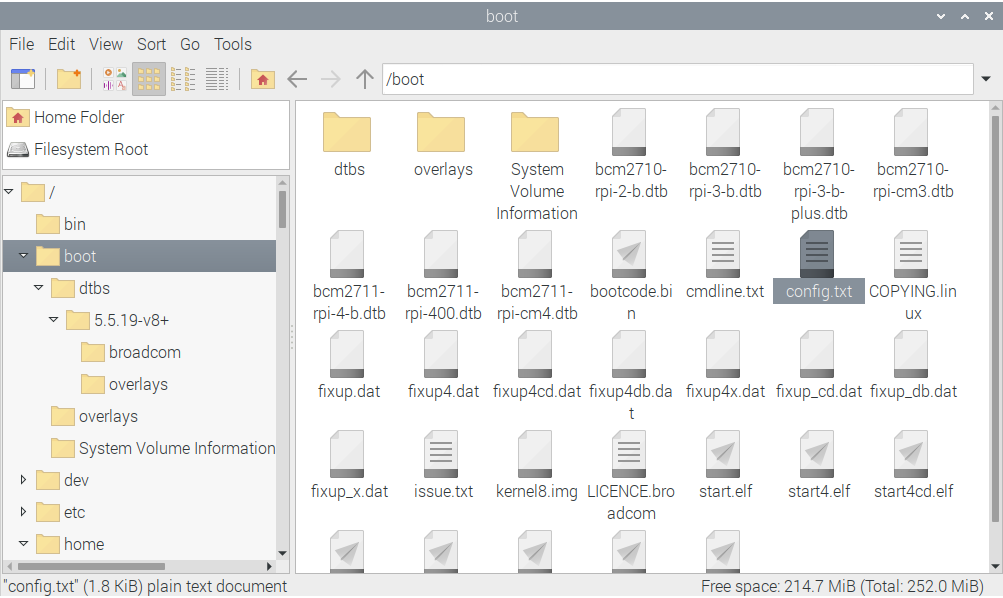Viewport: 1003px width, 598px height.
Task: Open the Tools menu
Action: click(232, 44)
